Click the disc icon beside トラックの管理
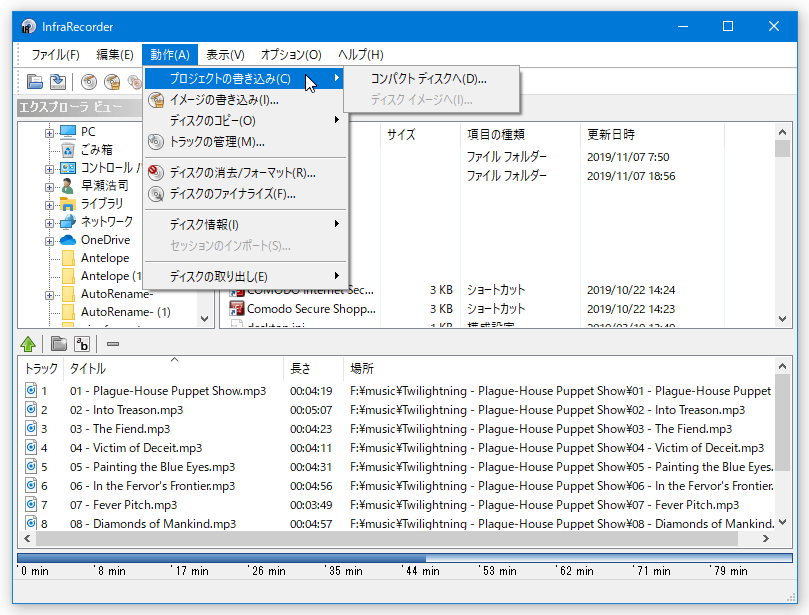 (156, 141)
